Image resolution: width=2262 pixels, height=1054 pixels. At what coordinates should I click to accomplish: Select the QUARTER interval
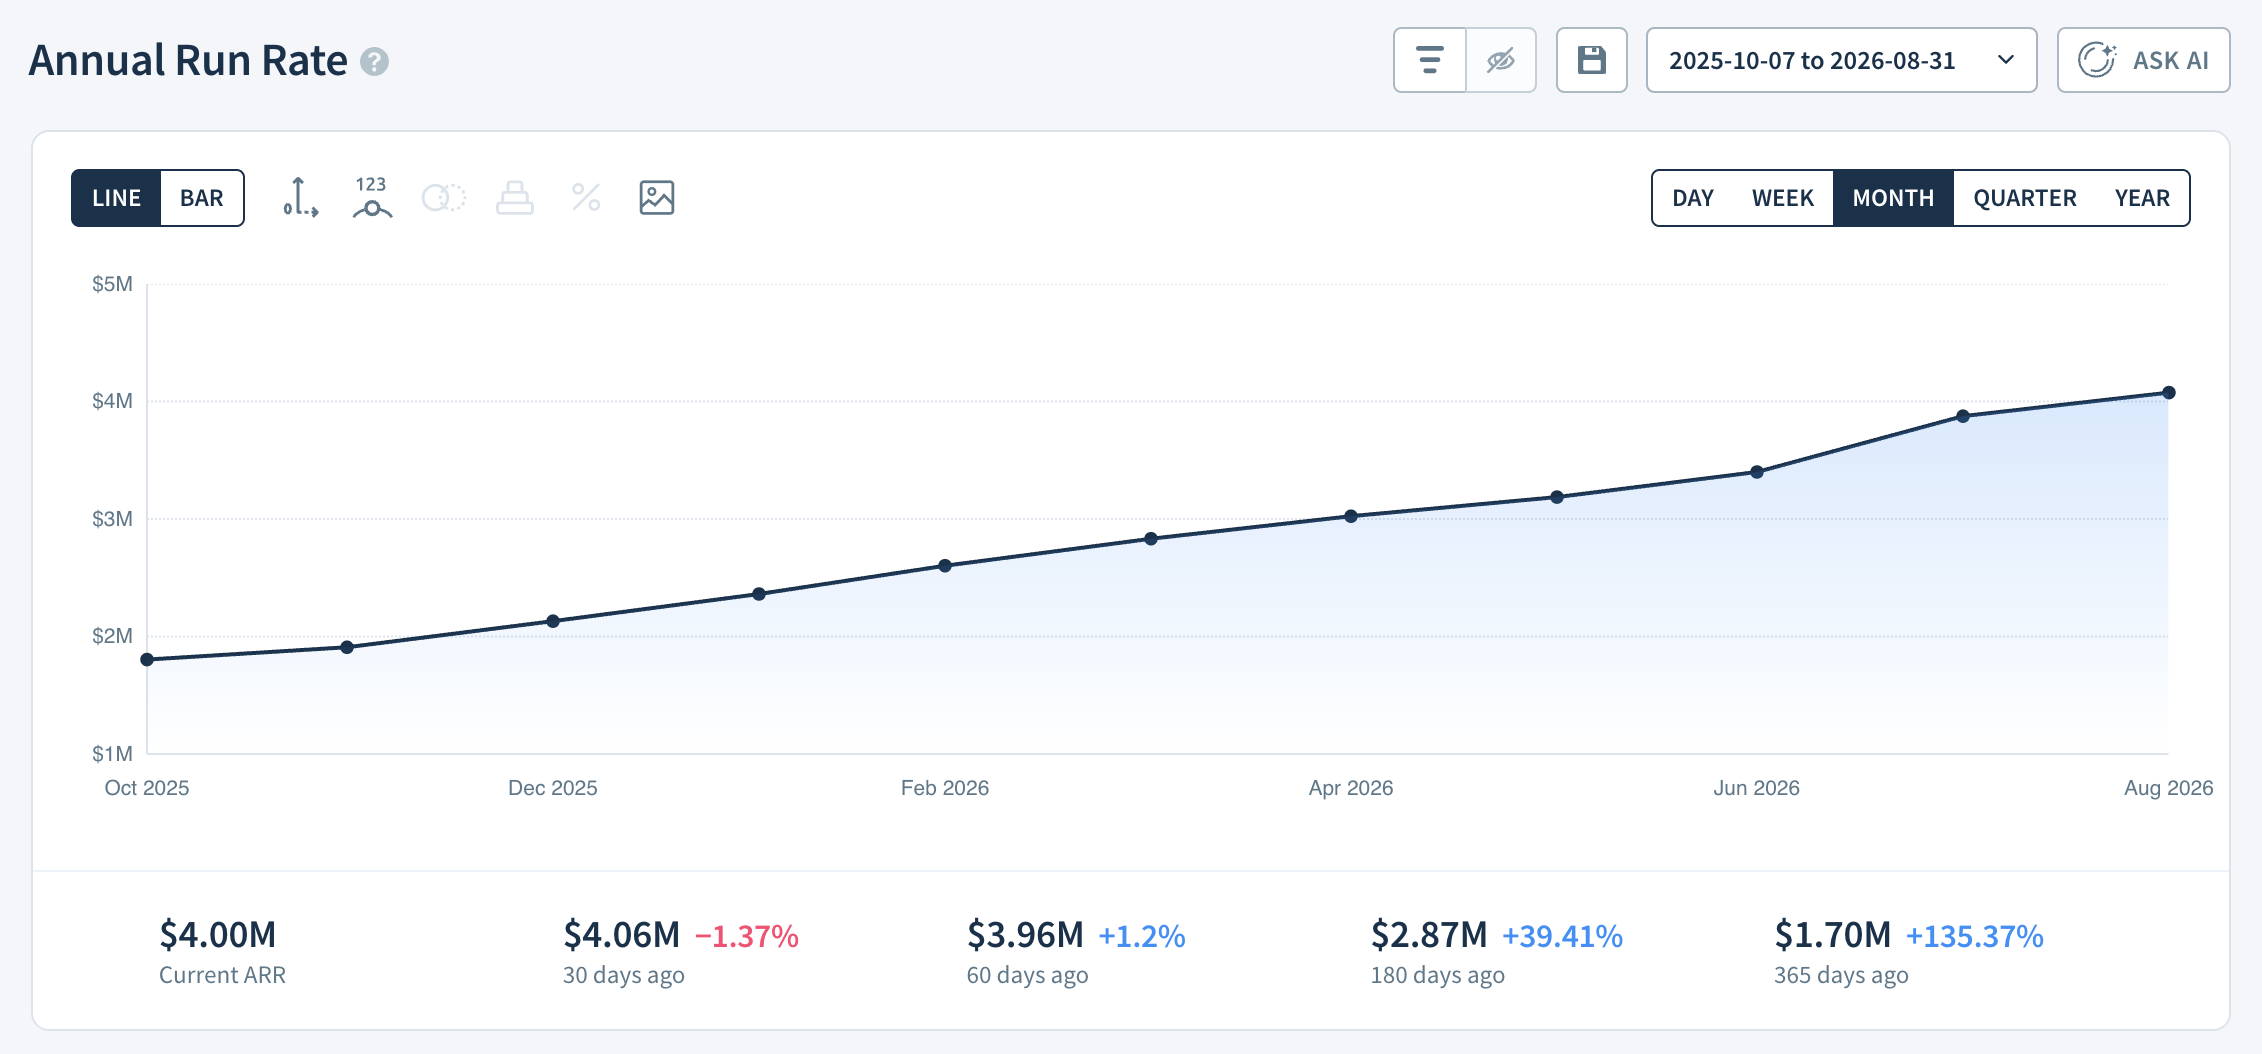pos(2025,198)
